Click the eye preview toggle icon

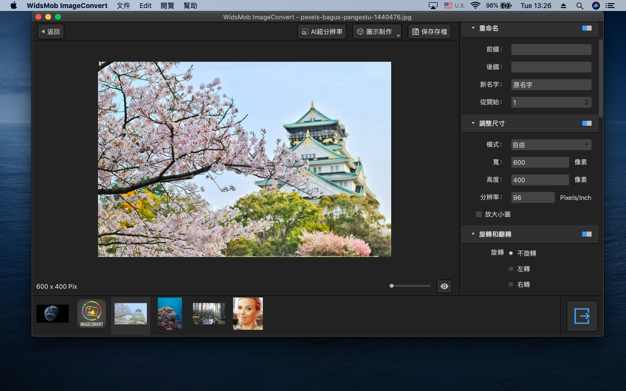click(x=444, y=286)
